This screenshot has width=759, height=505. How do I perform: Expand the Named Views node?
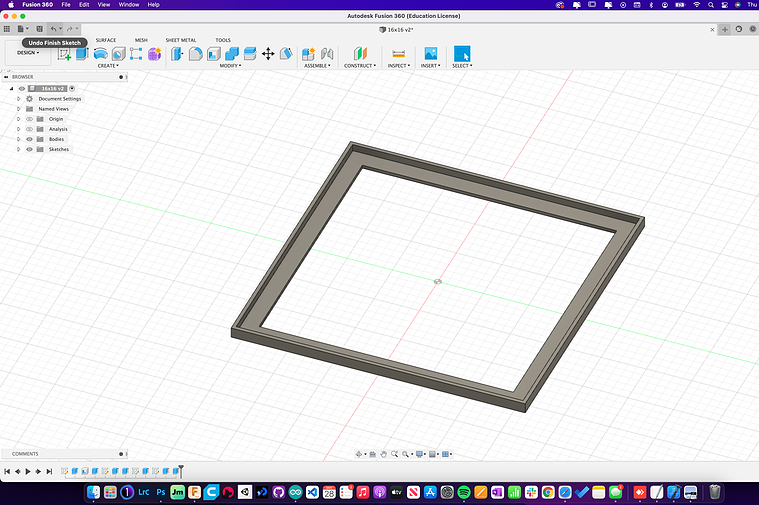pos(18,109)
